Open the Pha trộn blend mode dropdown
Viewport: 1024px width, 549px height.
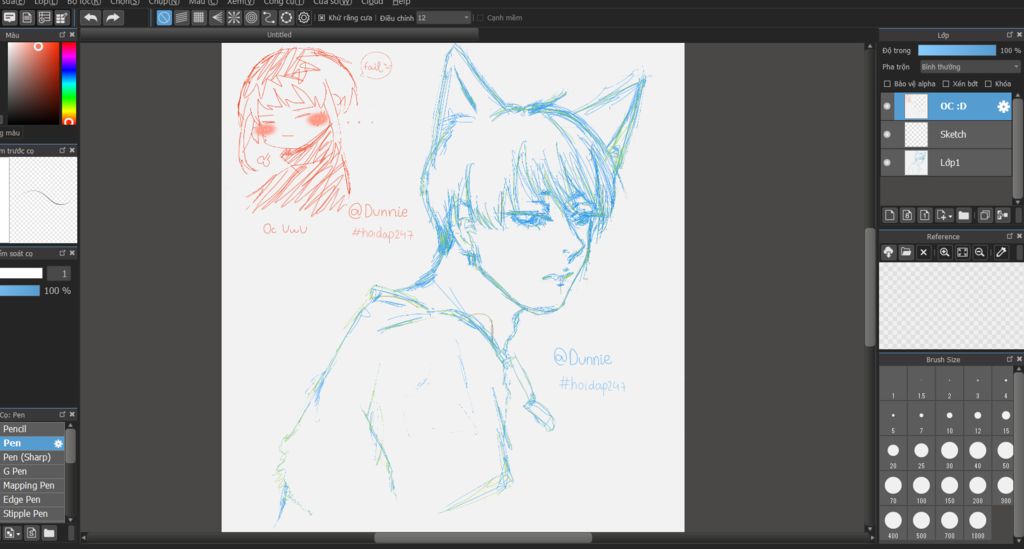pos(969,67)
